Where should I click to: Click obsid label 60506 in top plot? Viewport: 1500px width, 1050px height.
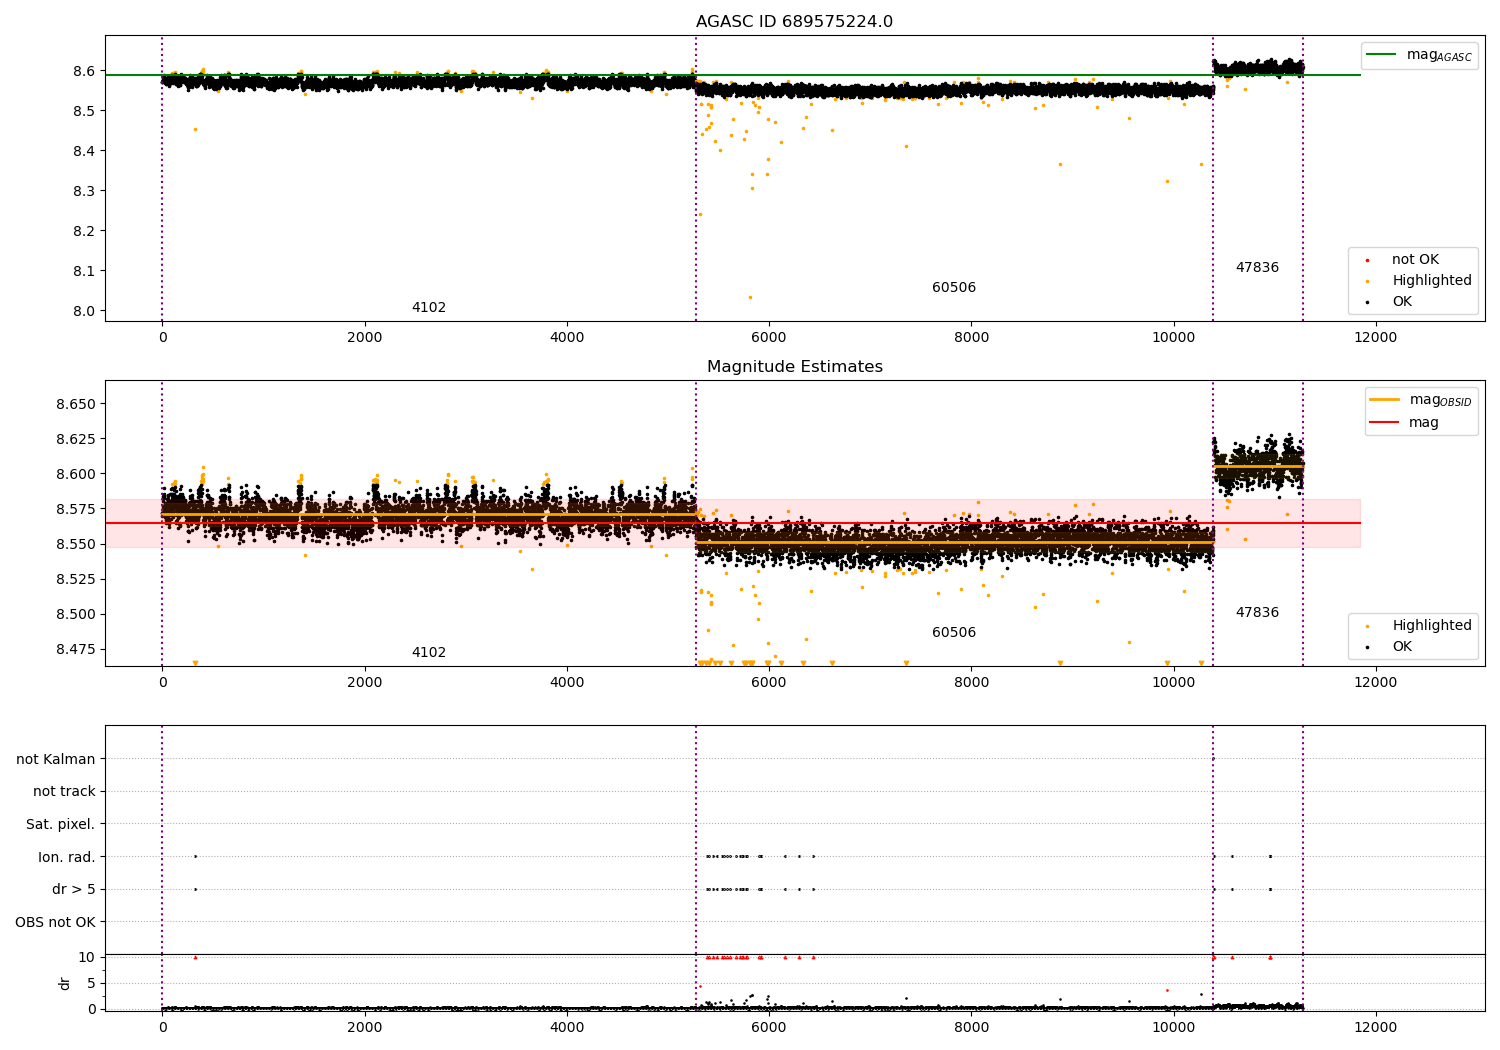coord(954,288)
